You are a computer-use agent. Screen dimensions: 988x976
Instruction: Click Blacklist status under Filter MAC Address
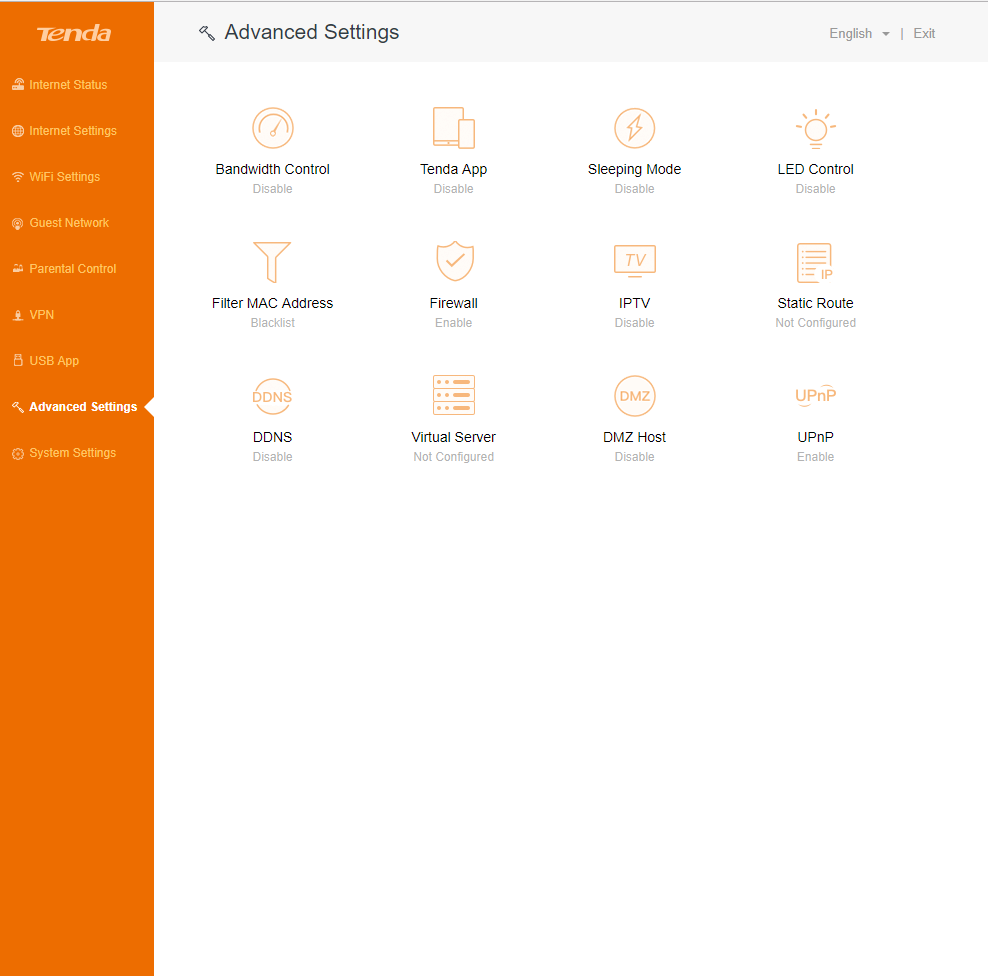tap(272, 323)
